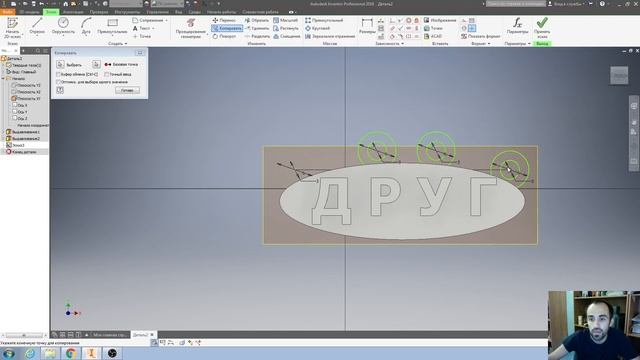This screenshot has height=360, width=640.
Task: Select the Удлинить extend tool
Action: coord(257,28)
